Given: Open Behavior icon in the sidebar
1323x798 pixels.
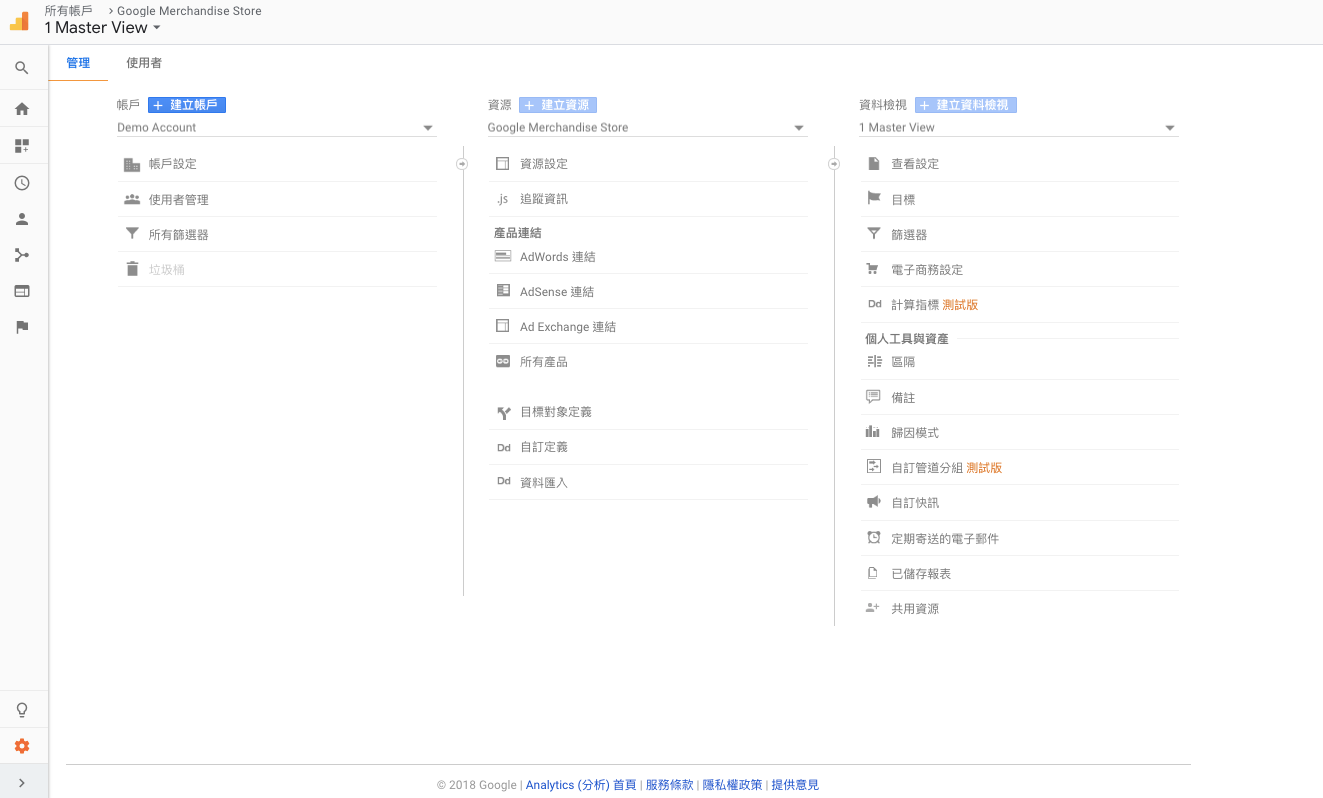Looking at the screenshot, I should (22, 291).
